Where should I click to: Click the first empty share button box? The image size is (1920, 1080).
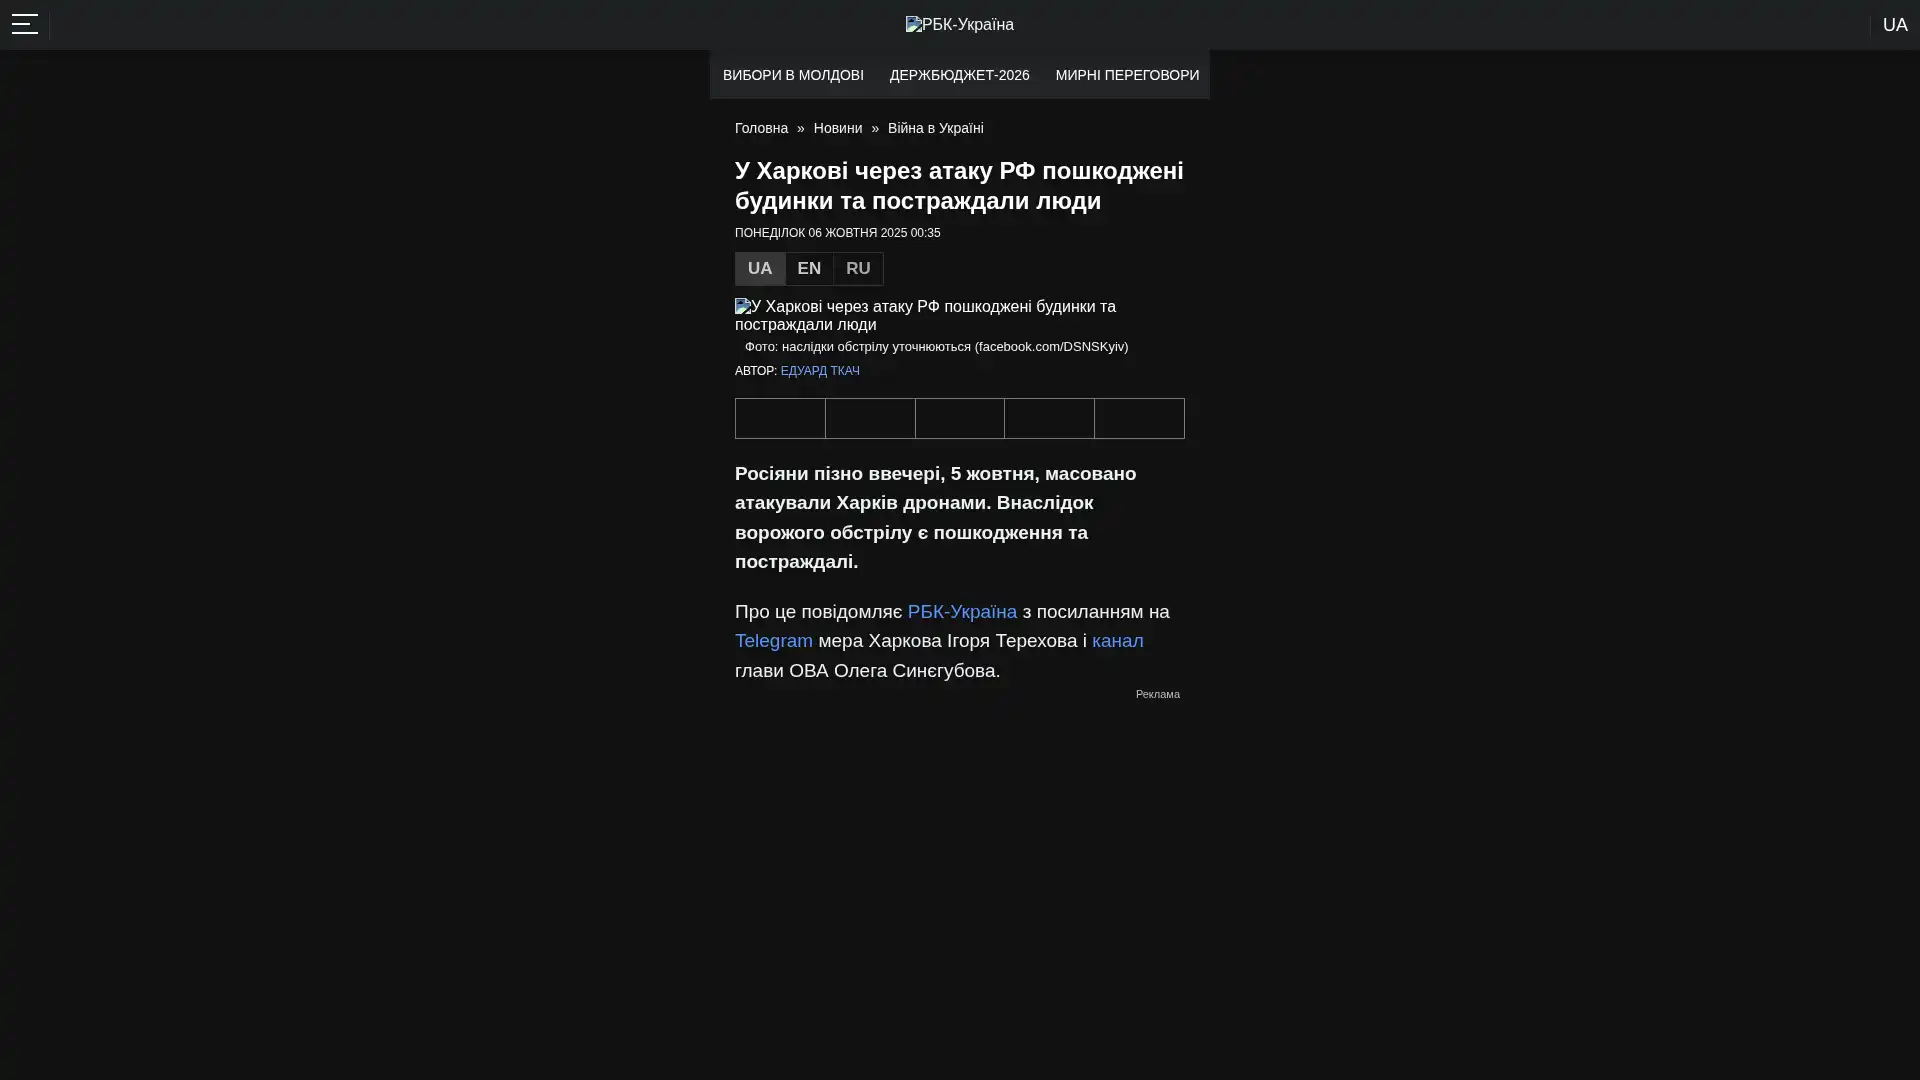click(780, 418)
